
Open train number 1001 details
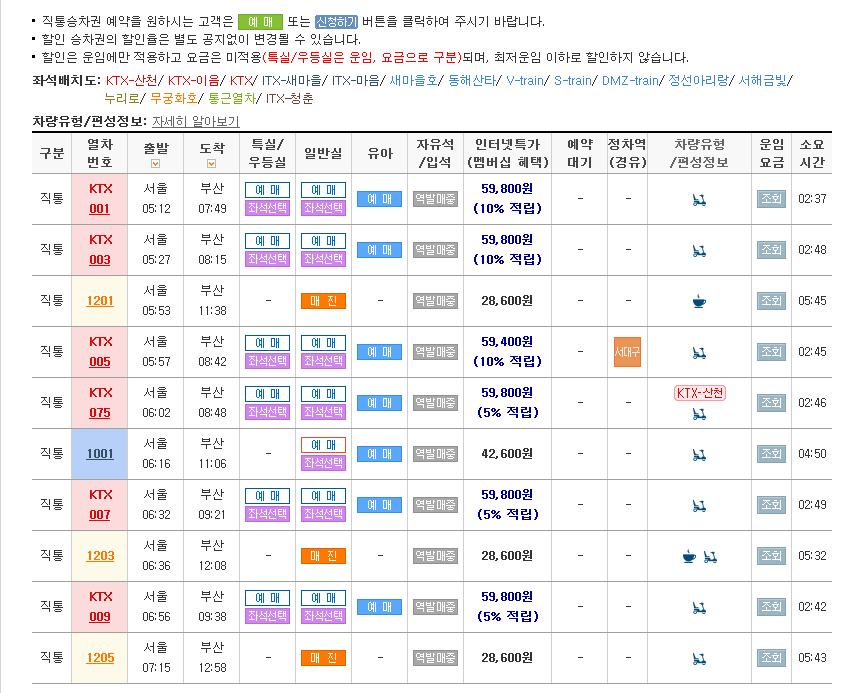(x=100, y=454)
